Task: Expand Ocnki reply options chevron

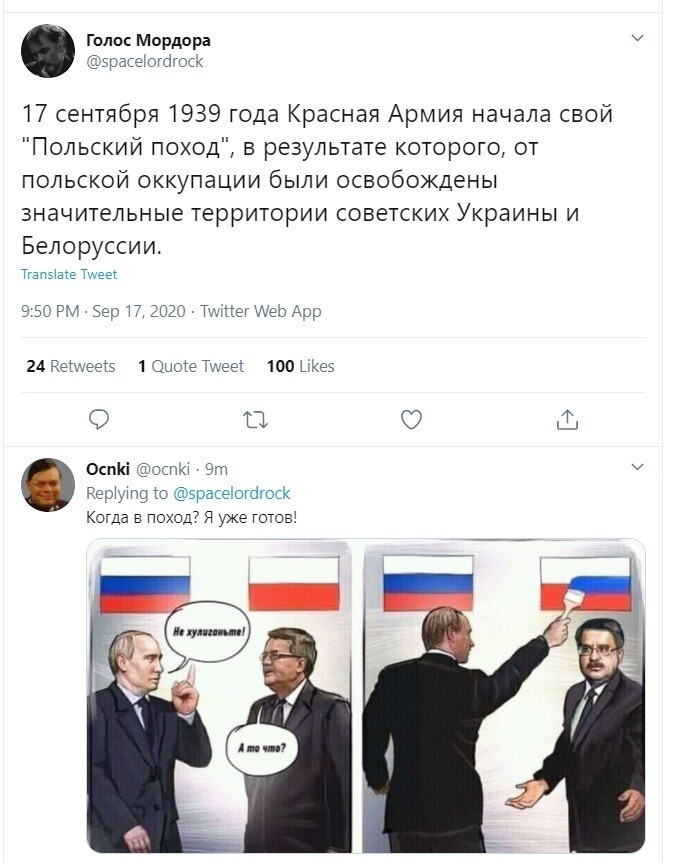Action: (x=637, y=467)
